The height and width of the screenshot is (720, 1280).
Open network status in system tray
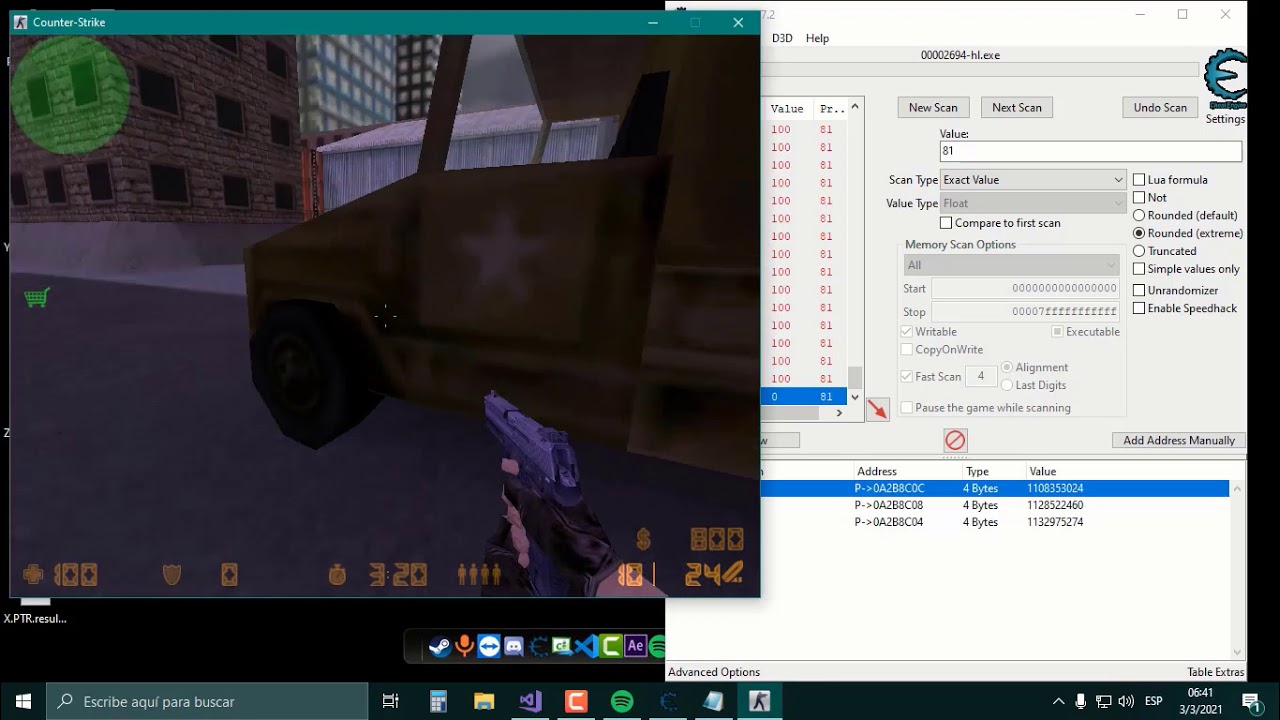(x=1104, y=701)
